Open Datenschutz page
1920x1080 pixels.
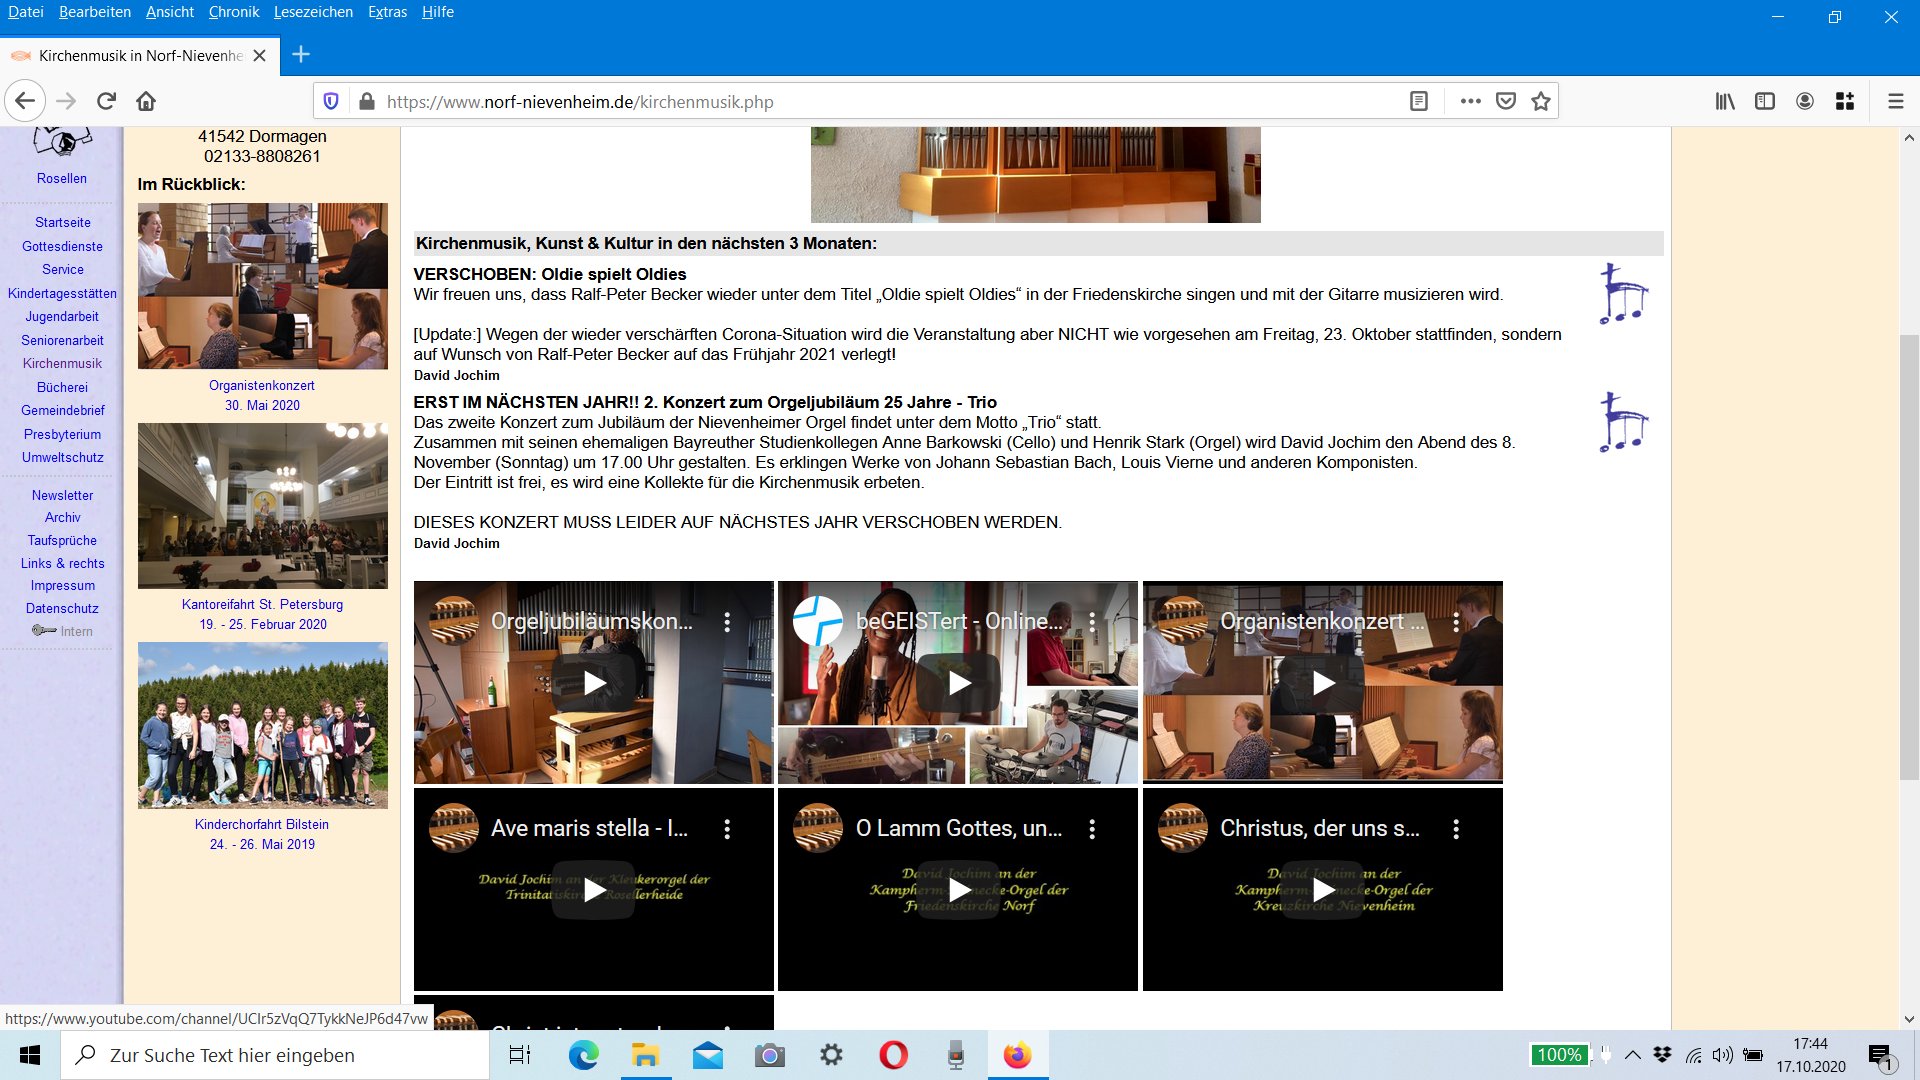(62, 608)
